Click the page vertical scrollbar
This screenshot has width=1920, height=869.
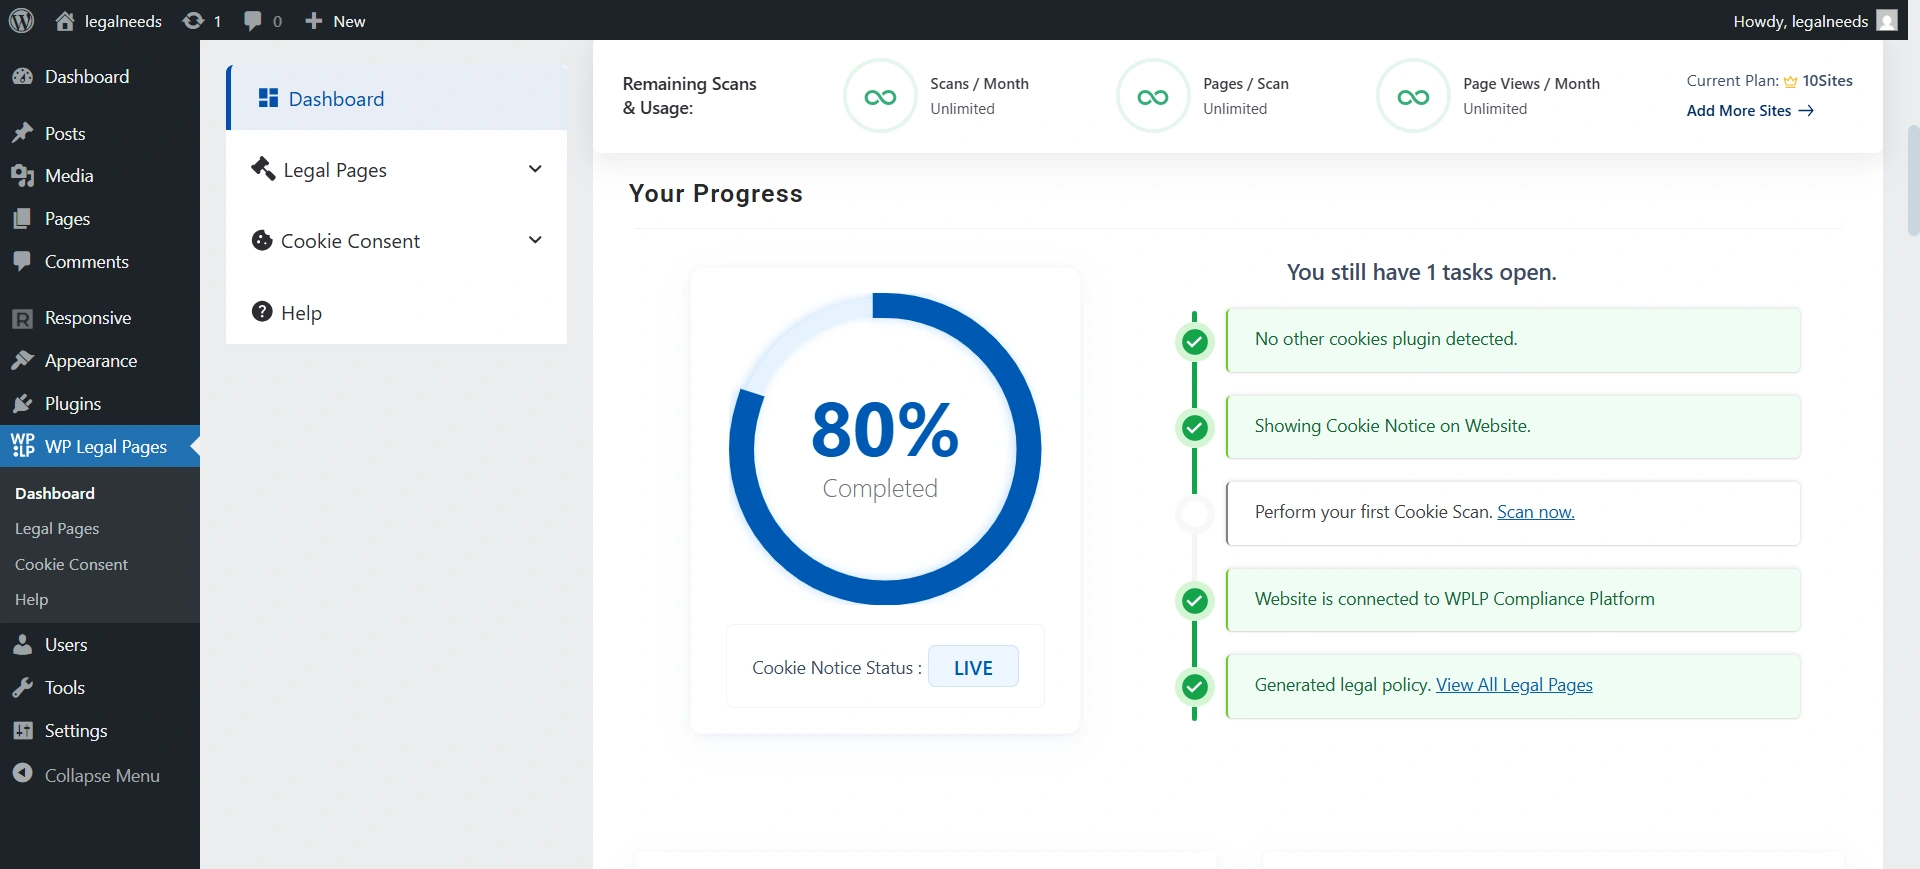[x=1913, y=180]
